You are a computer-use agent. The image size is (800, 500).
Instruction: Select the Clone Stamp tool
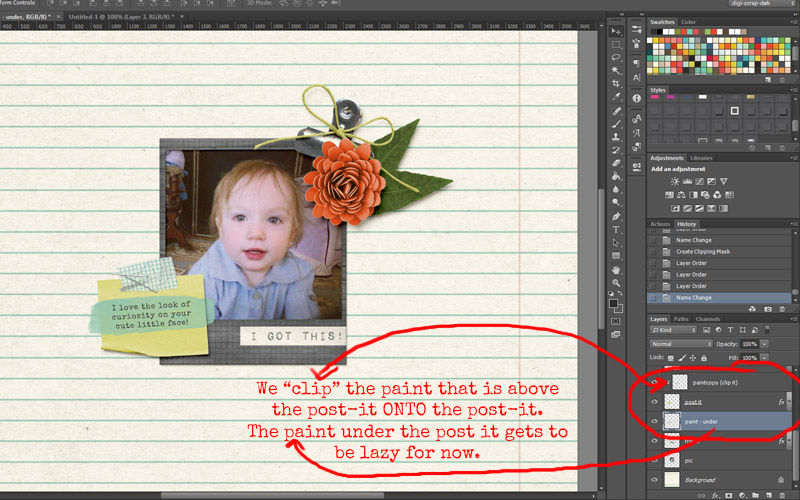[x=616, y=137]
